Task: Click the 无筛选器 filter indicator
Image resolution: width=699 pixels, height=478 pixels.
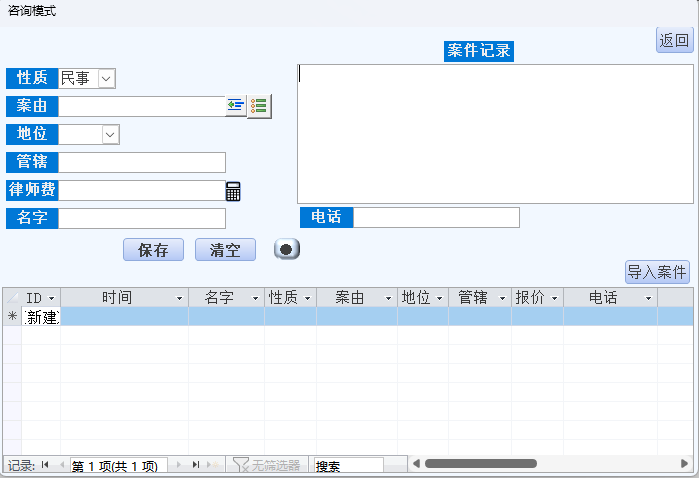Action: [265, 465]
